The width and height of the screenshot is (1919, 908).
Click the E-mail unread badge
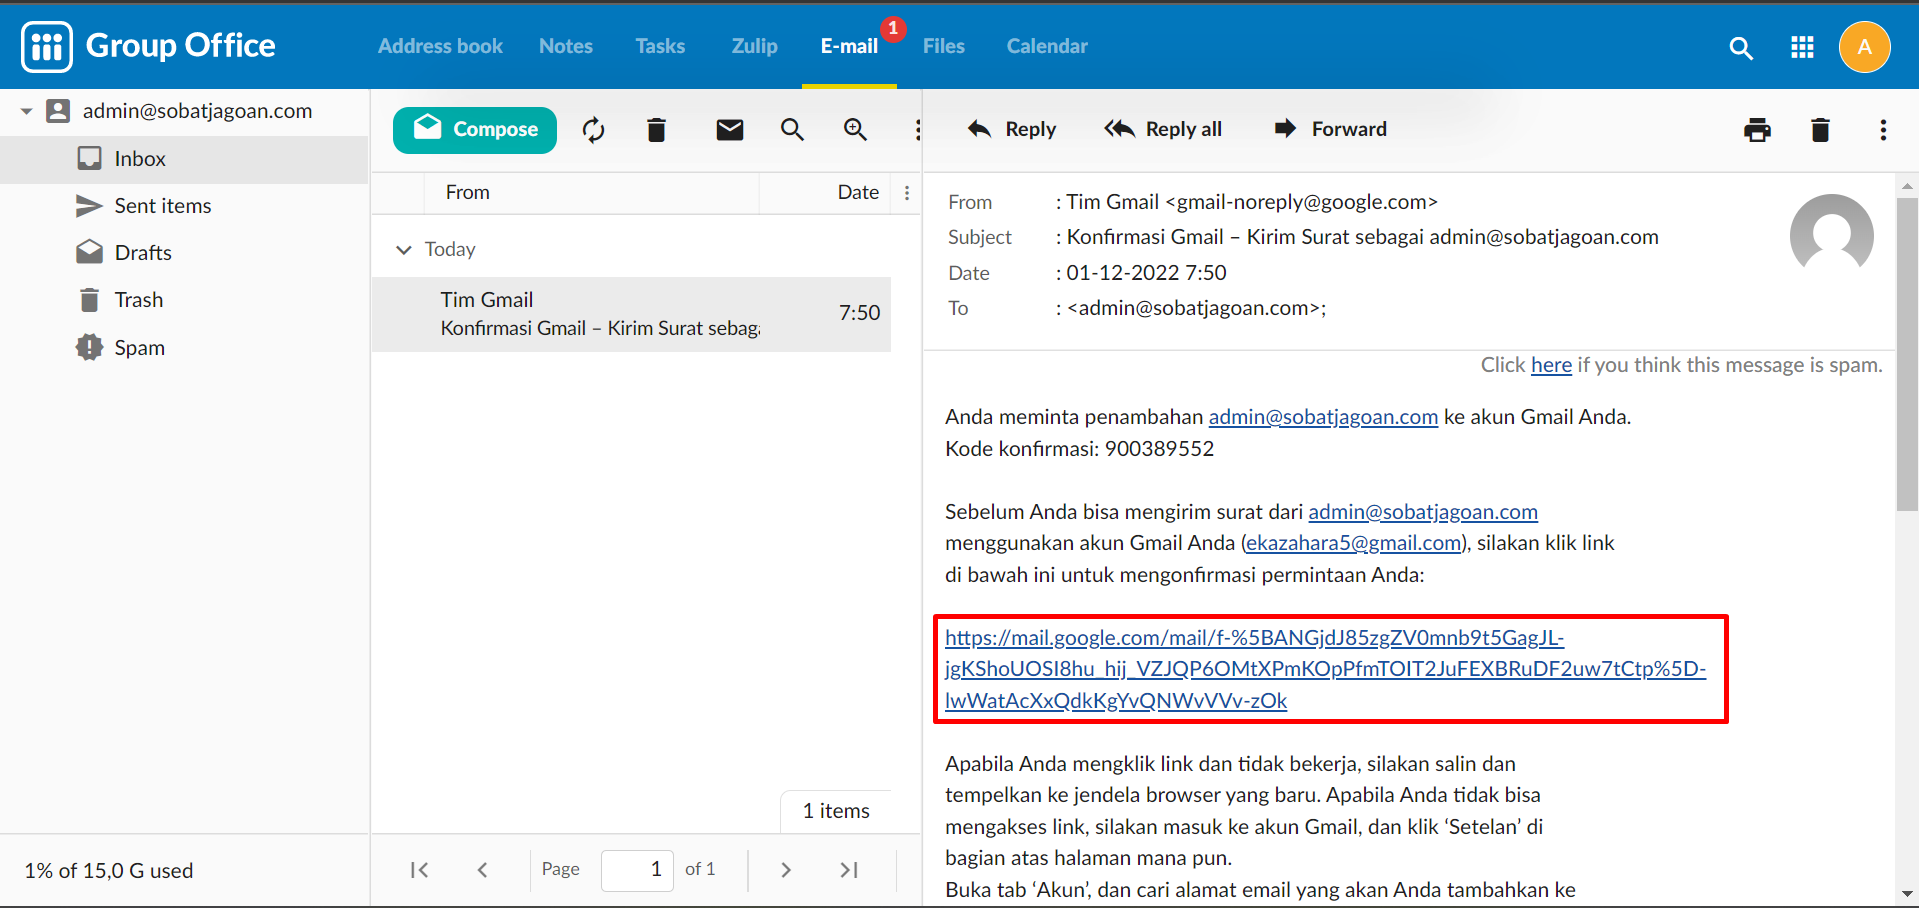tap(893, 29)
